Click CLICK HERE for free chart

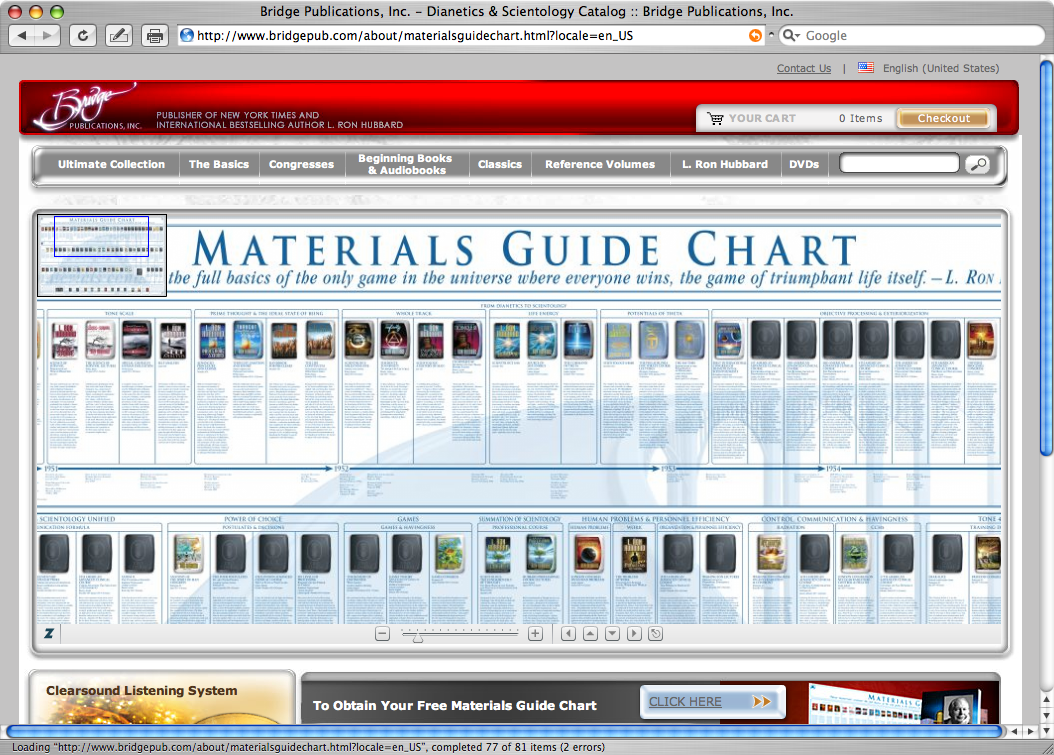click(712, 702)
